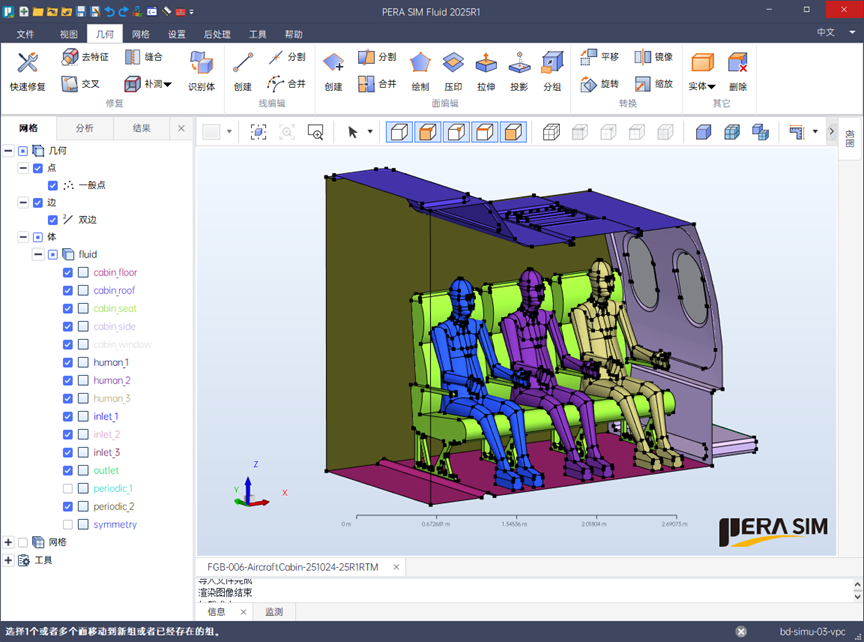Switch to the 分析 panel tab
This screenshot has width=864, height=642.
pos(84,128)
